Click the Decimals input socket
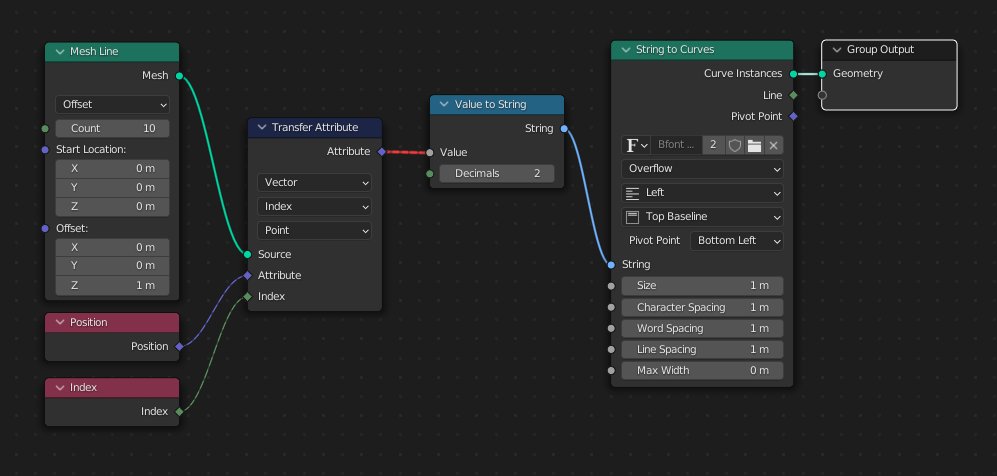 click(430, 173)
